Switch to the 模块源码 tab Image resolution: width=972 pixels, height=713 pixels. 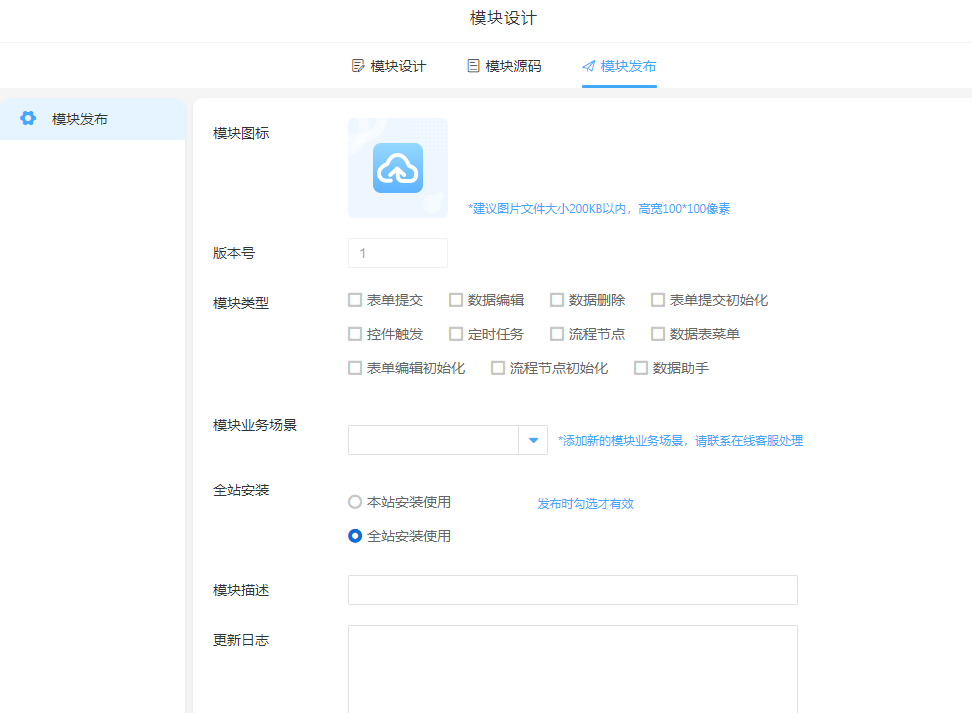click(x=504, y=66)
